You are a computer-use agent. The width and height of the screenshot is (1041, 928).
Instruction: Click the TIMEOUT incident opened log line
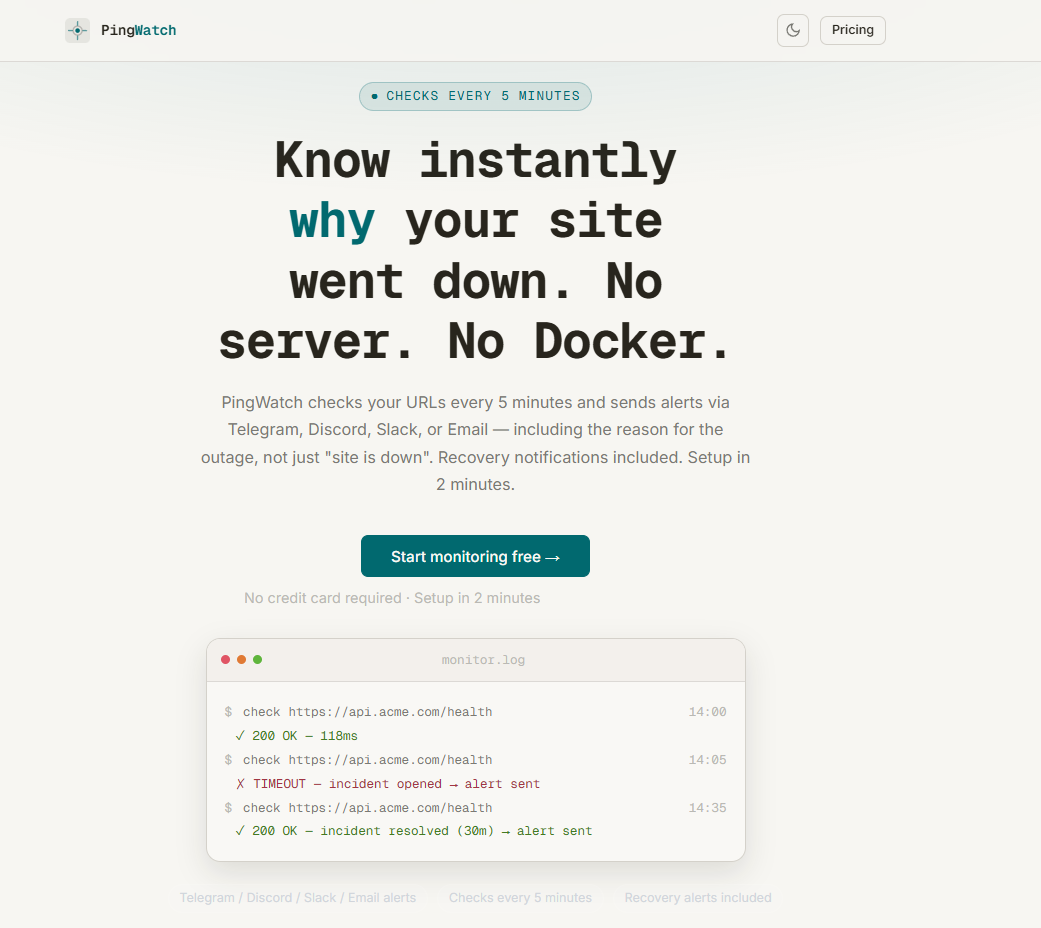pyautogui.click(x=388, y=784)
